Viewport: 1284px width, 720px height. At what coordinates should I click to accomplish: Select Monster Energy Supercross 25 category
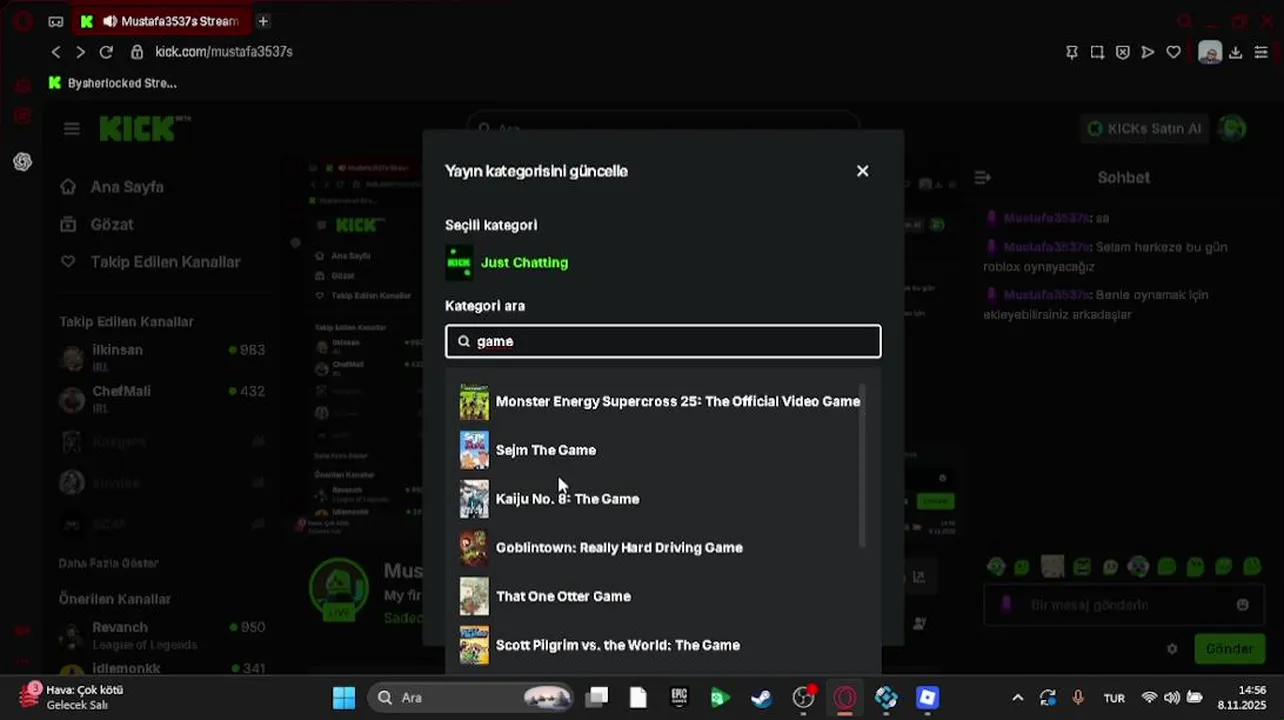point(659,401)
